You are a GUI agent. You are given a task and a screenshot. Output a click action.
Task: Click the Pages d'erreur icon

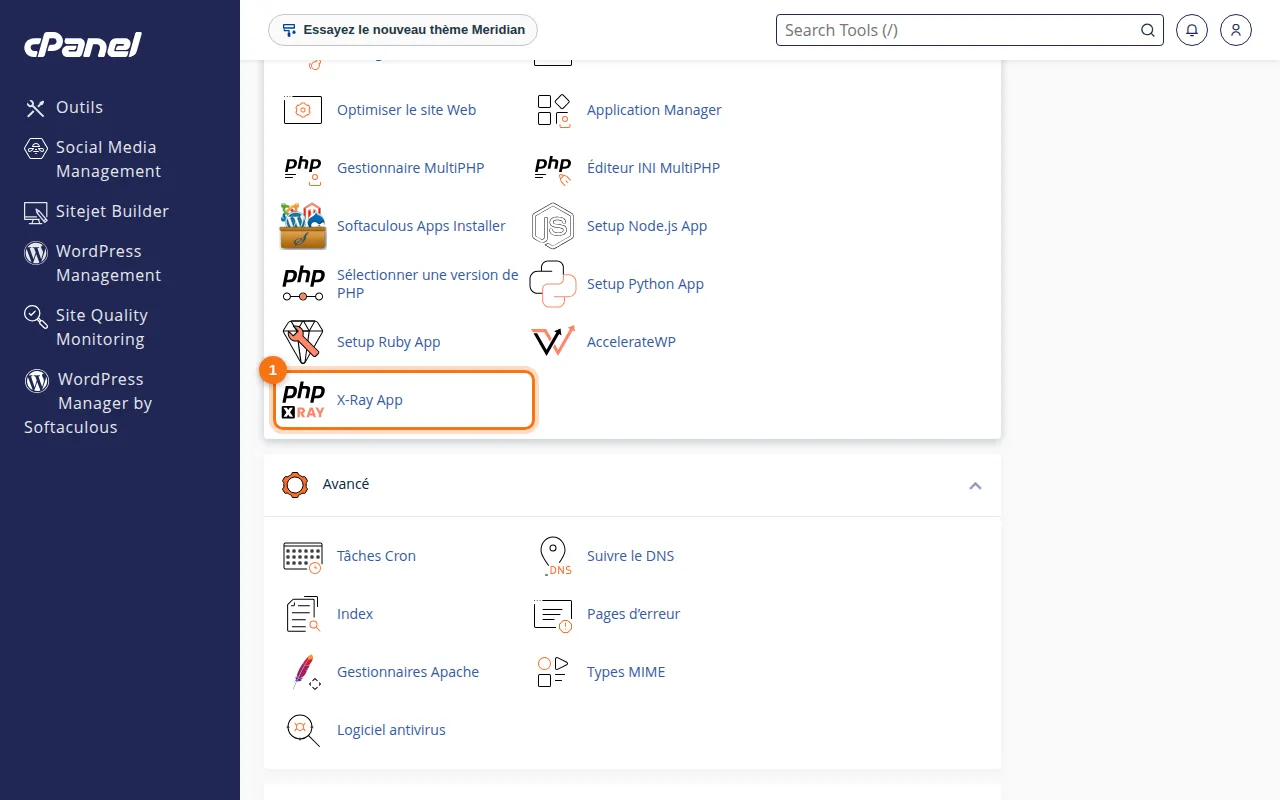point(553,614)
